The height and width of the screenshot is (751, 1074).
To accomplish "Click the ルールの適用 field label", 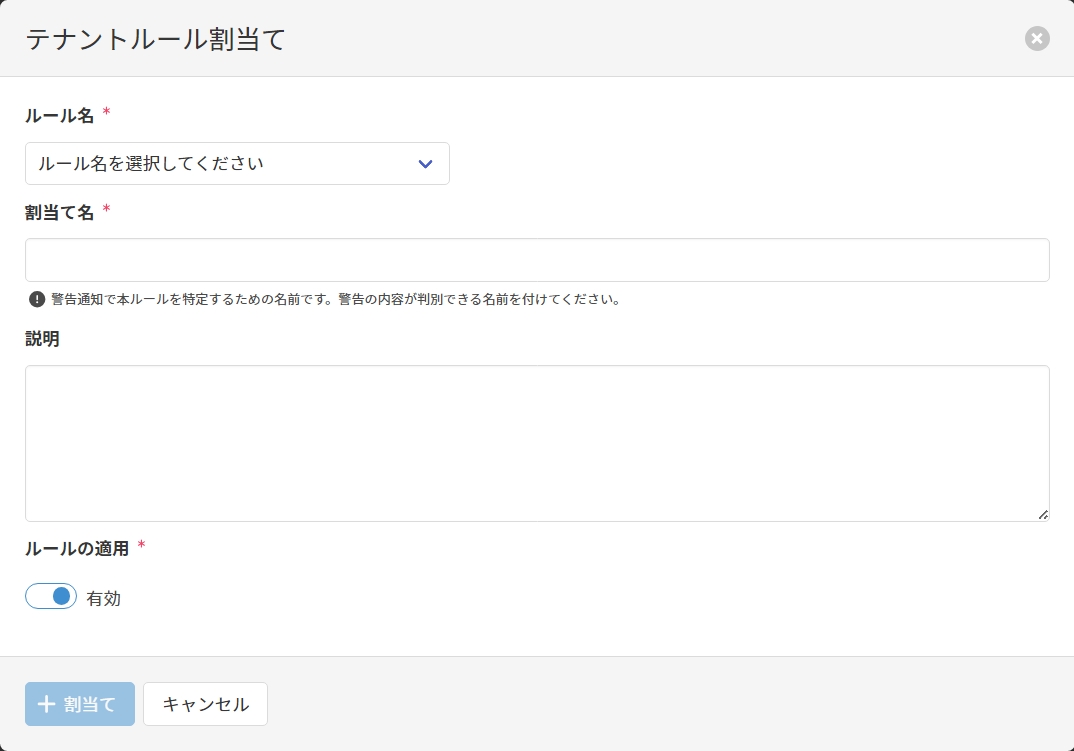I will coord(77,548).
